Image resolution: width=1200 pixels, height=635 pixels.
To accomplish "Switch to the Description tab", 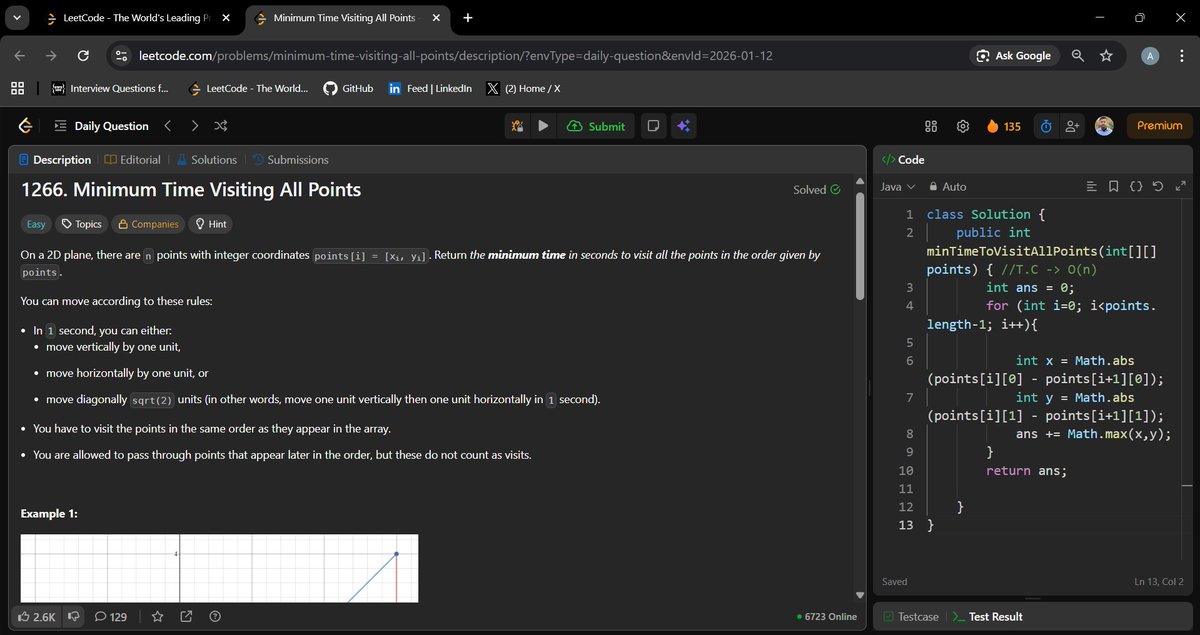I will [54, 160].
